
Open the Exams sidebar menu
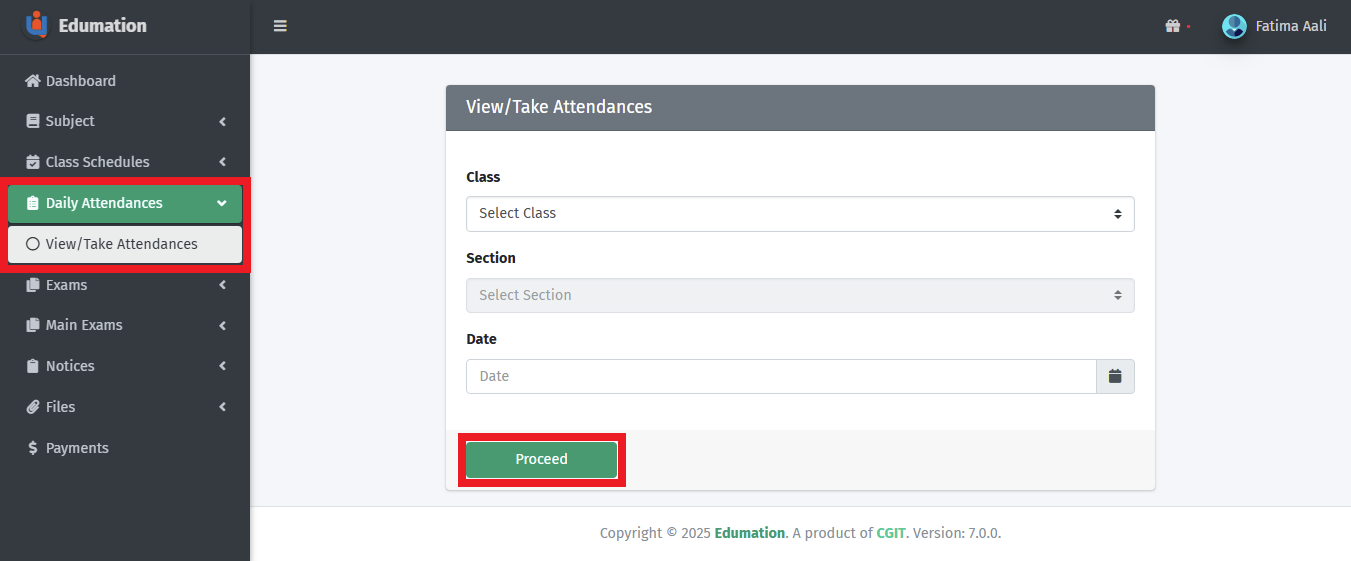coord(67,285)
